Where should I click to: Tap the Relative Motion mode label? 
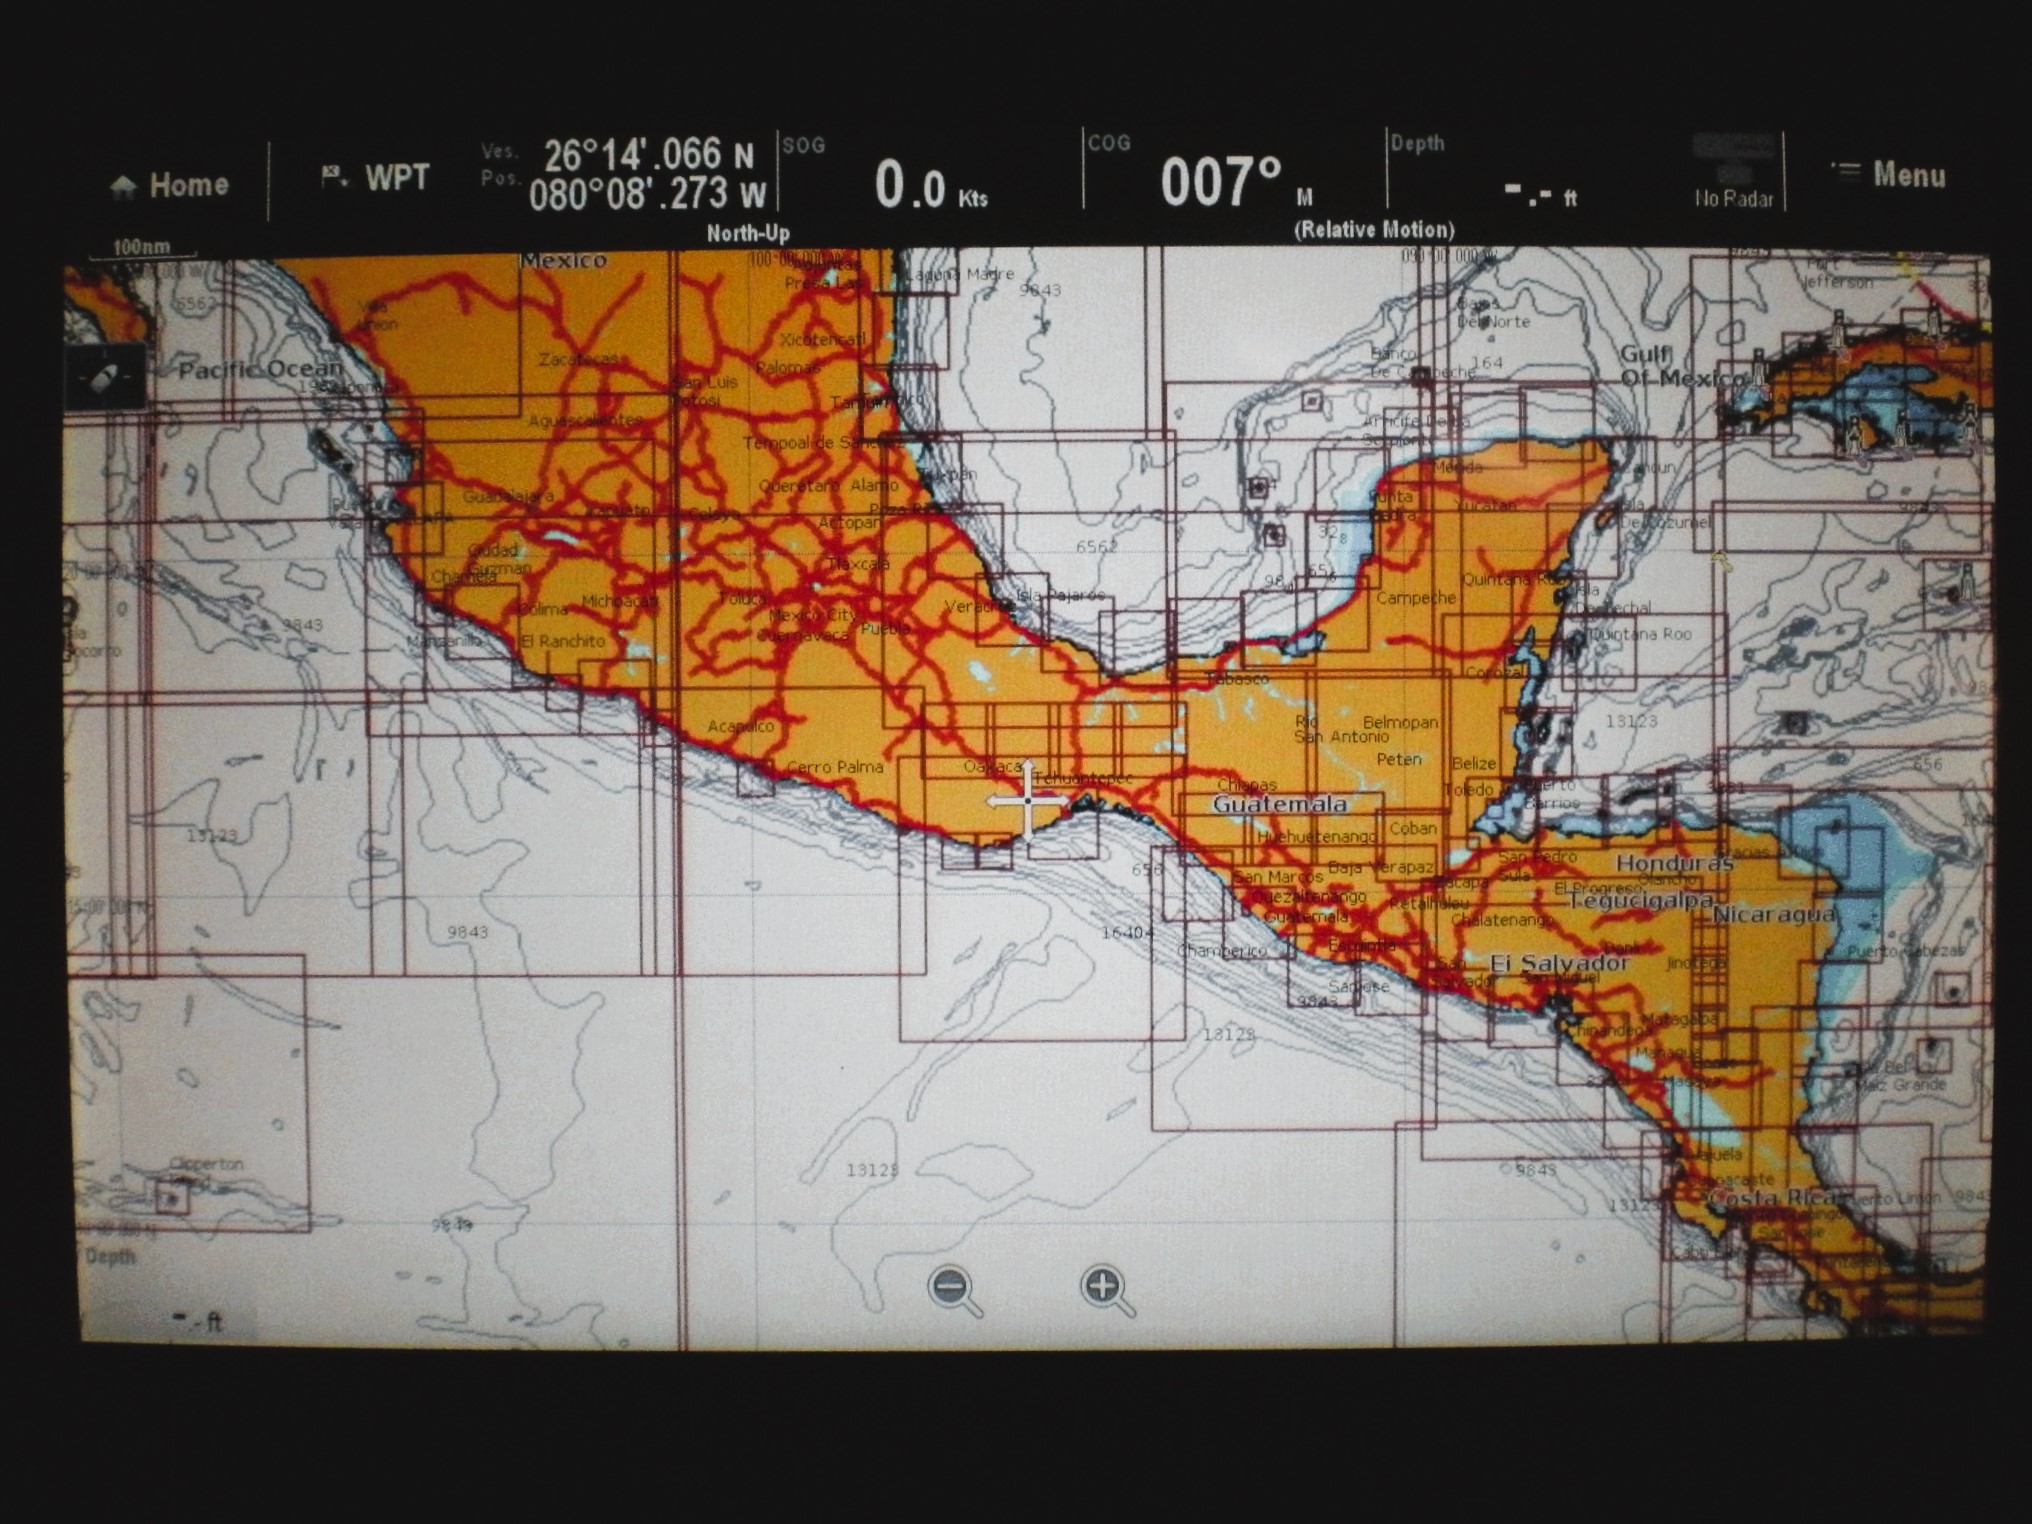coord(1374,230)
